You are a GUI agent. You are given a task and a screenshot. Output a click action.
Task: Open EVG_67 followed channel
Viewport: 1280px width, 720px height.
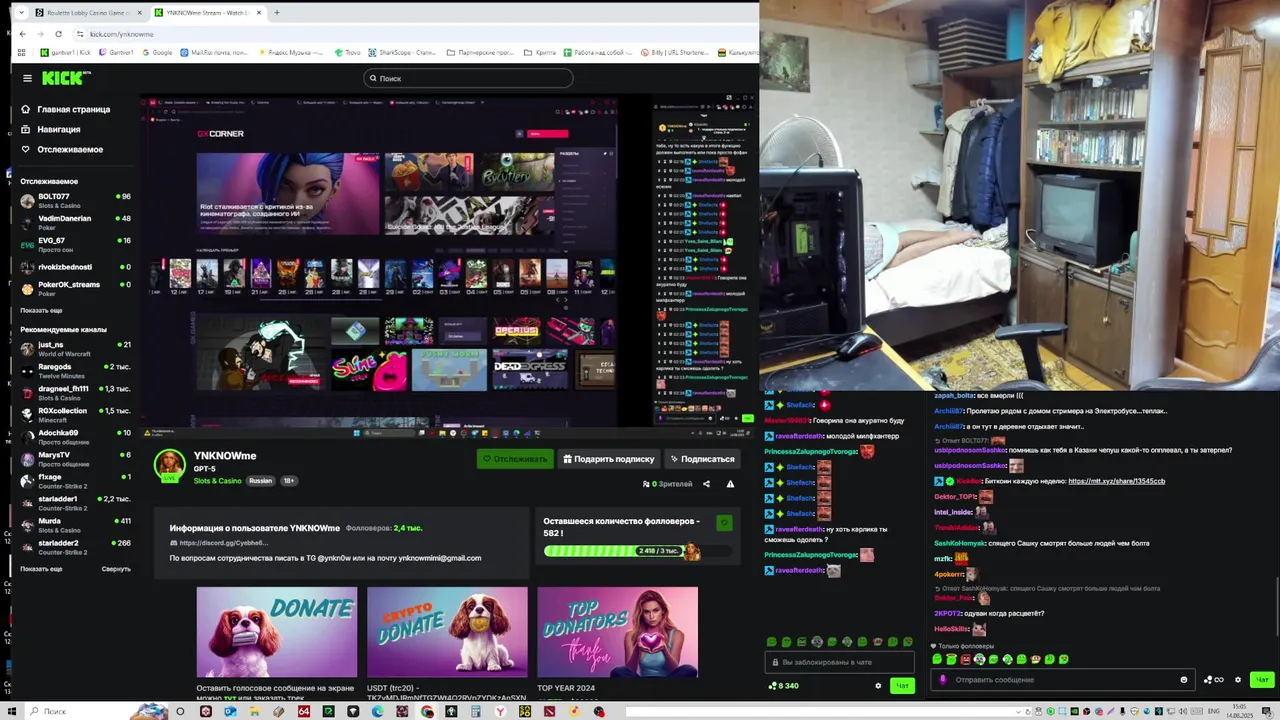[75, 245]
